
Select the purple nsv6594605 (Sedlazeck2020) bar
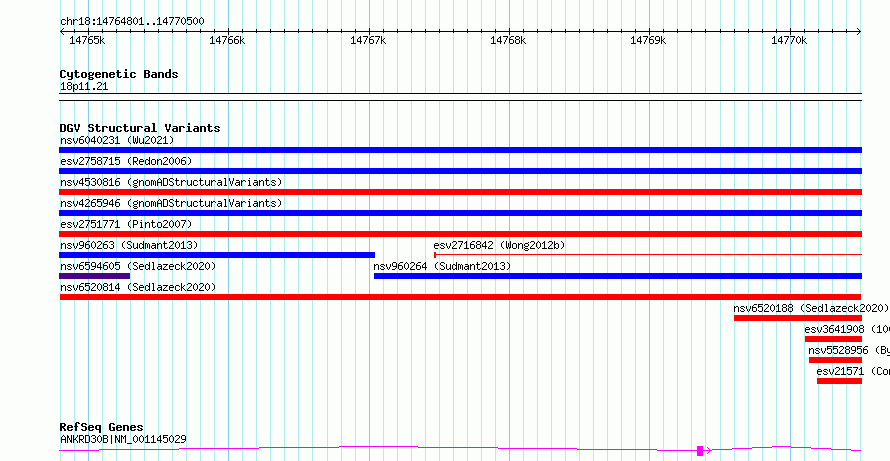tap(95, 276)
